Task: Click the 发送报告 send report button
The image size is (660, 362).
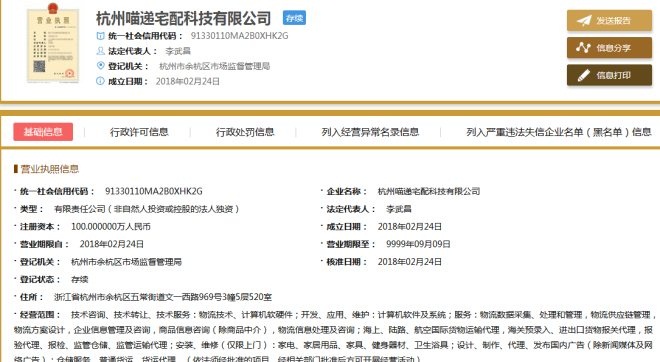Action: click(609, 20)
